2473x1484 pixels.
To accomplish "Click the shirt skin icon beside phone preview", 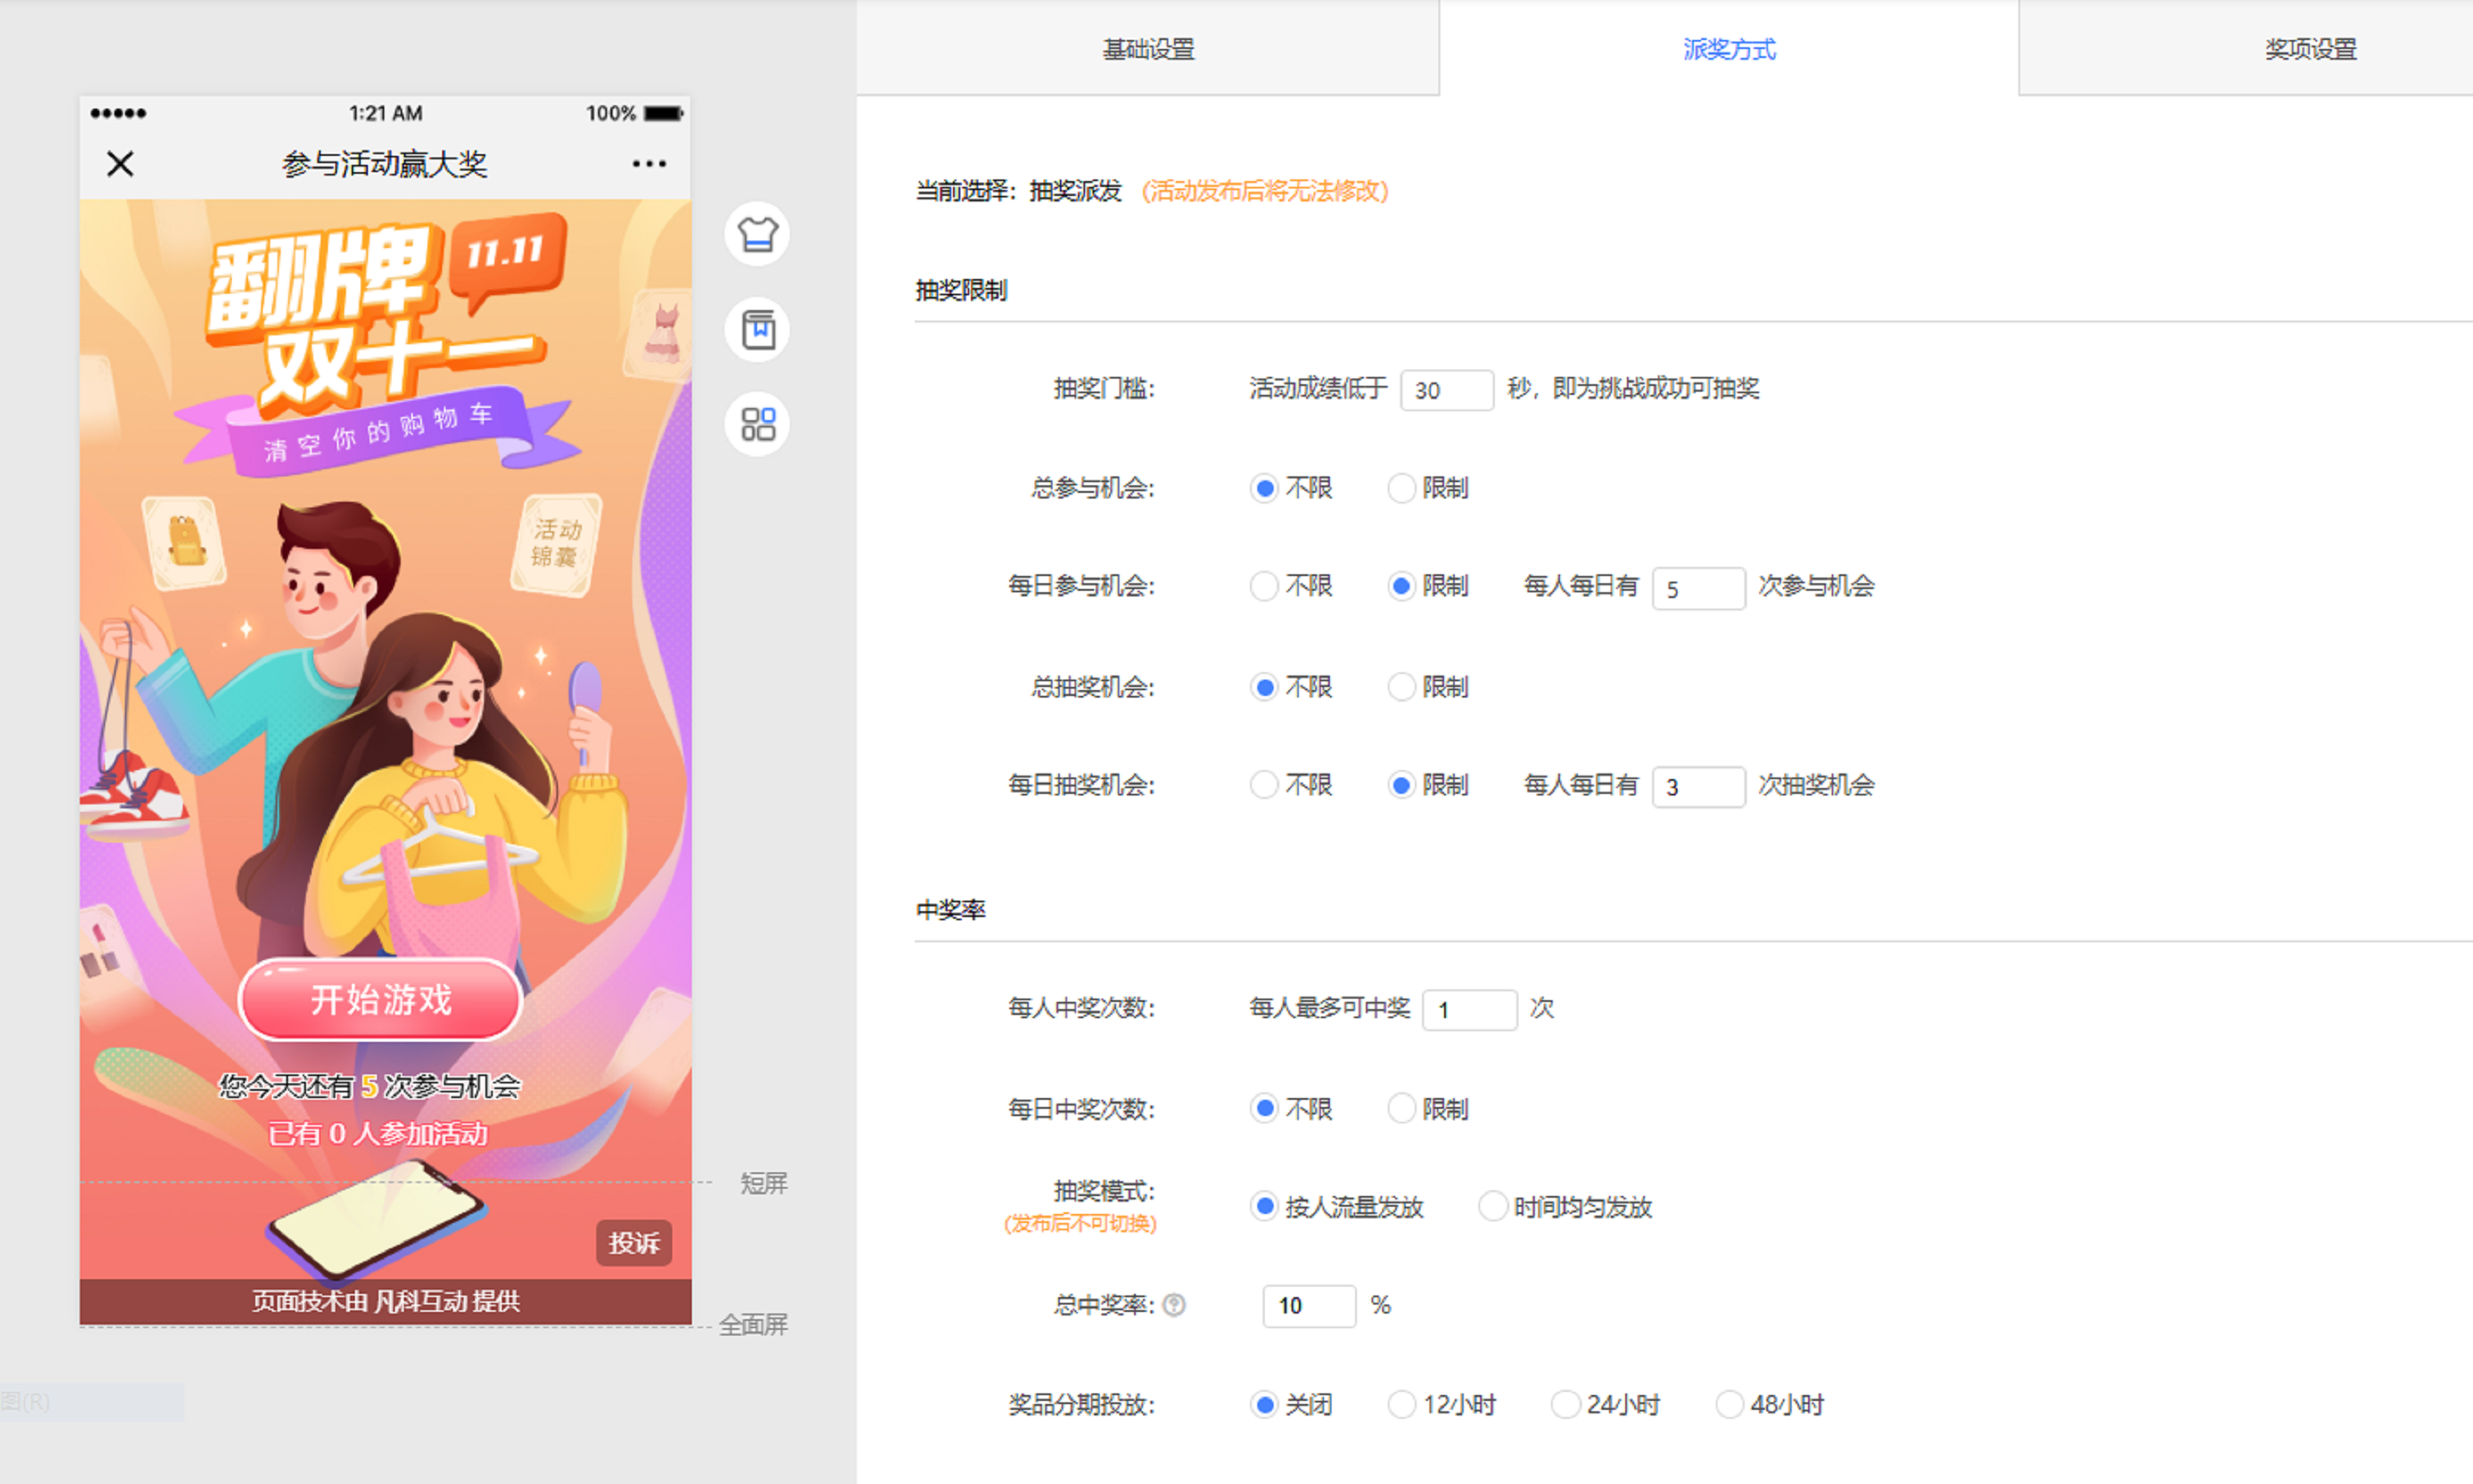I will (757, 235).
